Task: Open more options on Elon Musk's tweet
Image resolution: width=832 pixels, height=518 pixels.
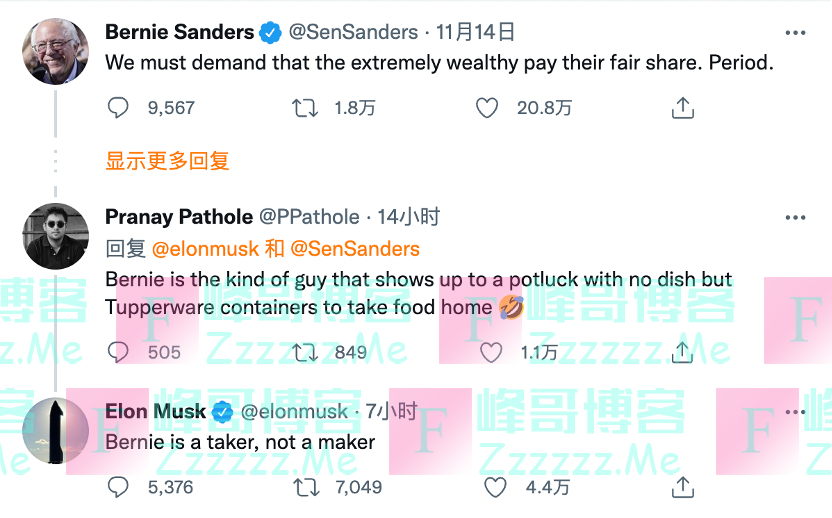Action: tap(795, 411)
